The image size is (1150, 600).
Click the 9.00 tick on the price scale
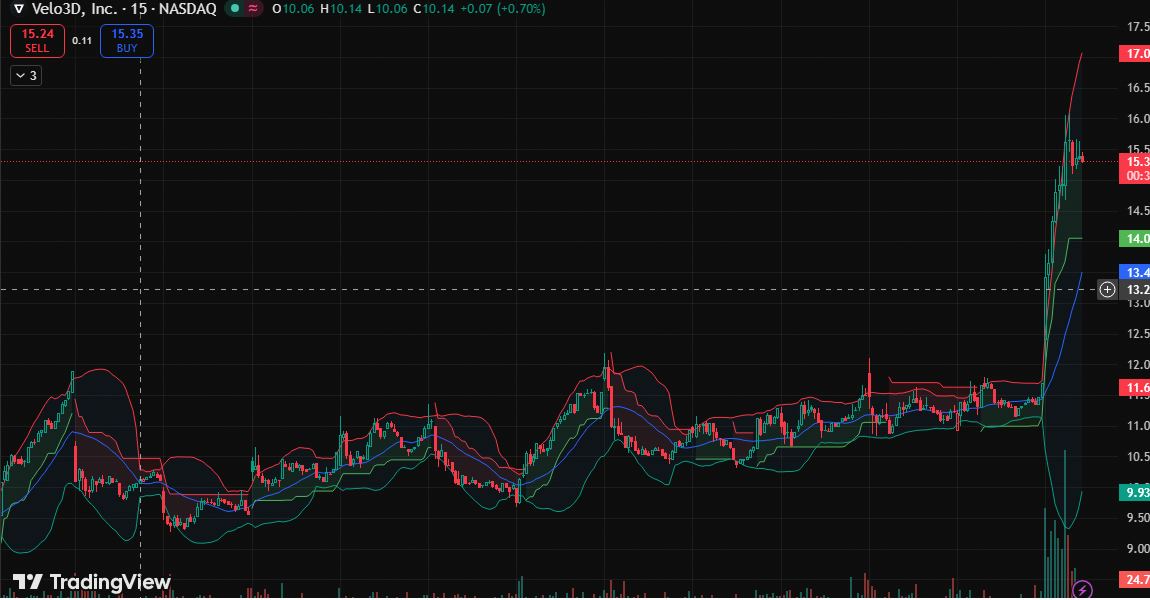pyautogui.click(x=1138, y=549)
